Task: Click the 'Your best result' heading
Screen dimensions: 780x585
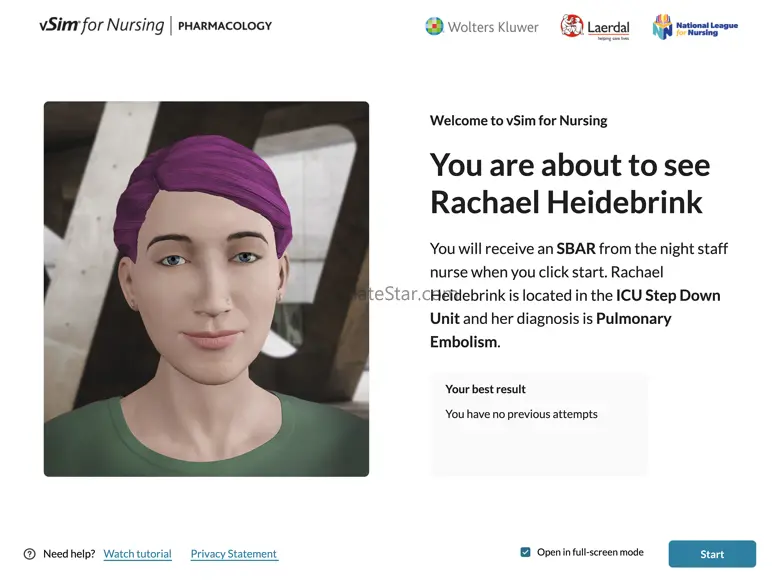Action: [485, 389]
